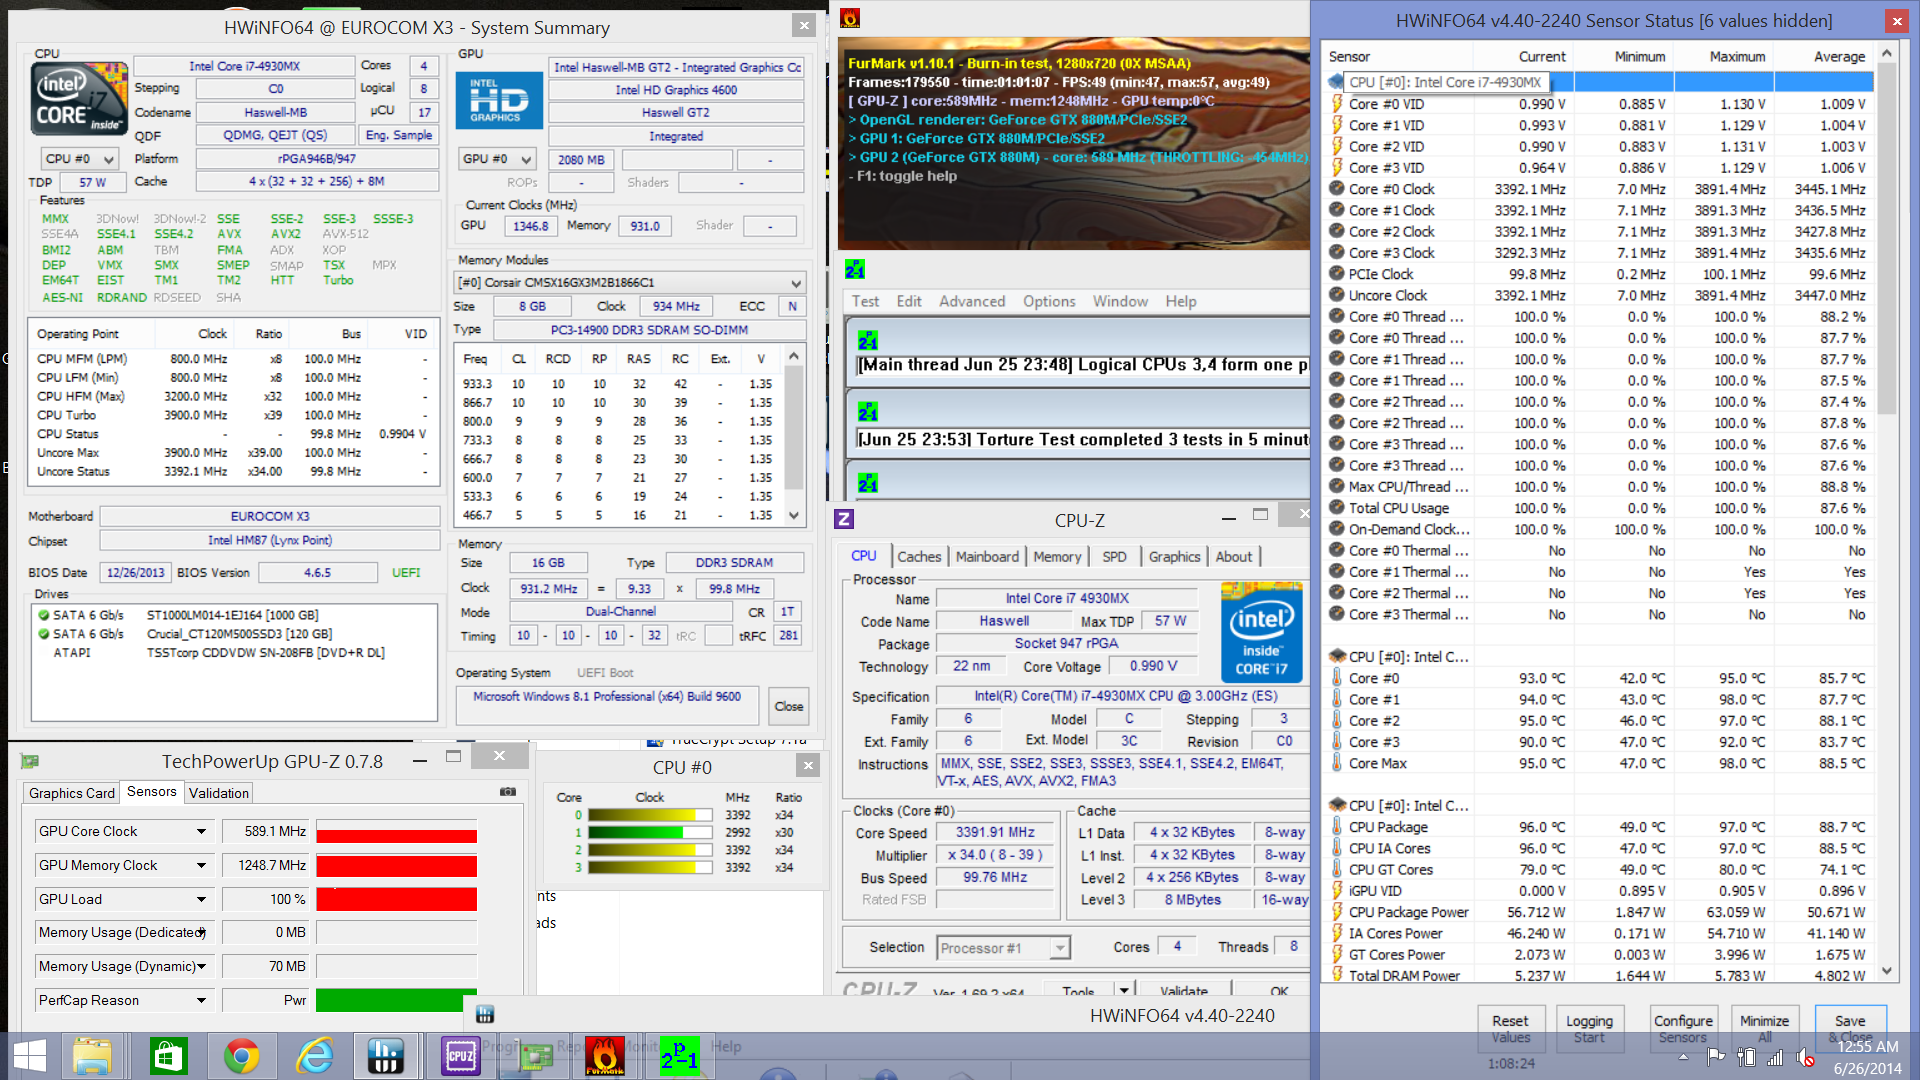1920x1080 pixels.
Task: Open Prime95 Advanced menu
Action: coord(972,301)
